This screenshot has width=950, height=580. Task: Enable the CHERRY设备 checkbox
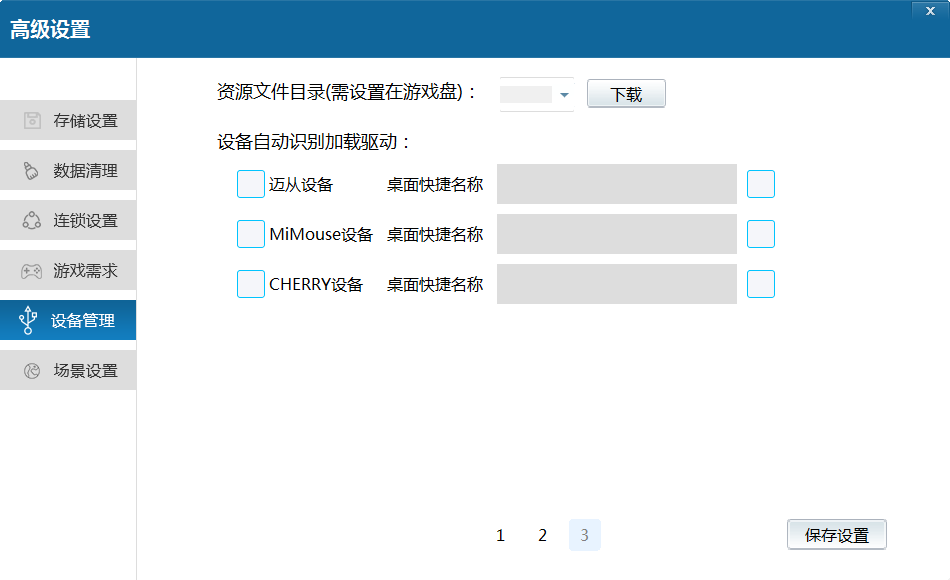[250, 284]
